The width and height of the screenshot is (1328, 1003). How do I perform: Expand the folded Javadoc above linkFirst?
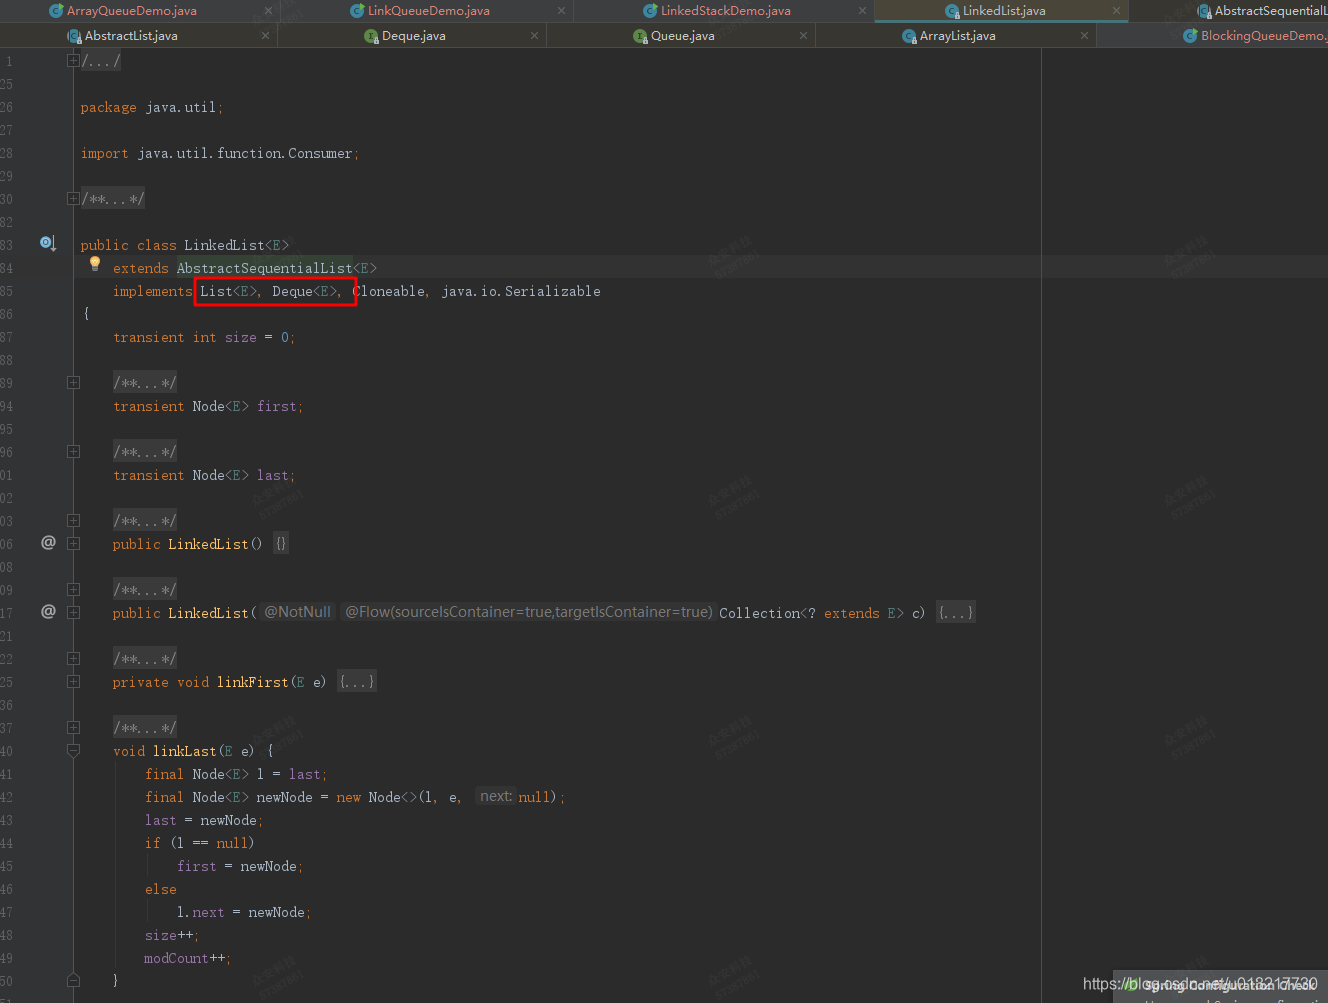click(x=73, y=659)
